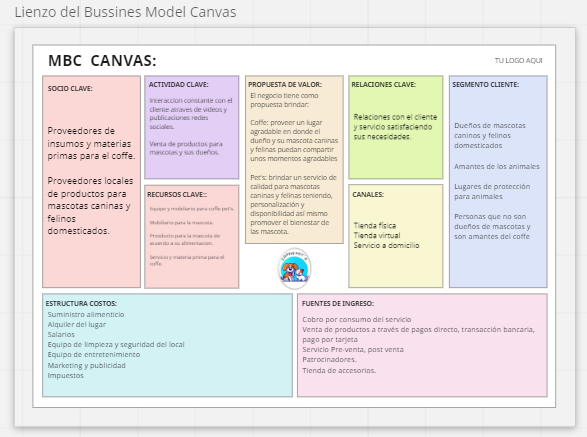This screenshot has height=437, width=587.
Task: Click the 'SOCIO CLAVE:' header
Action: [70, 89]
